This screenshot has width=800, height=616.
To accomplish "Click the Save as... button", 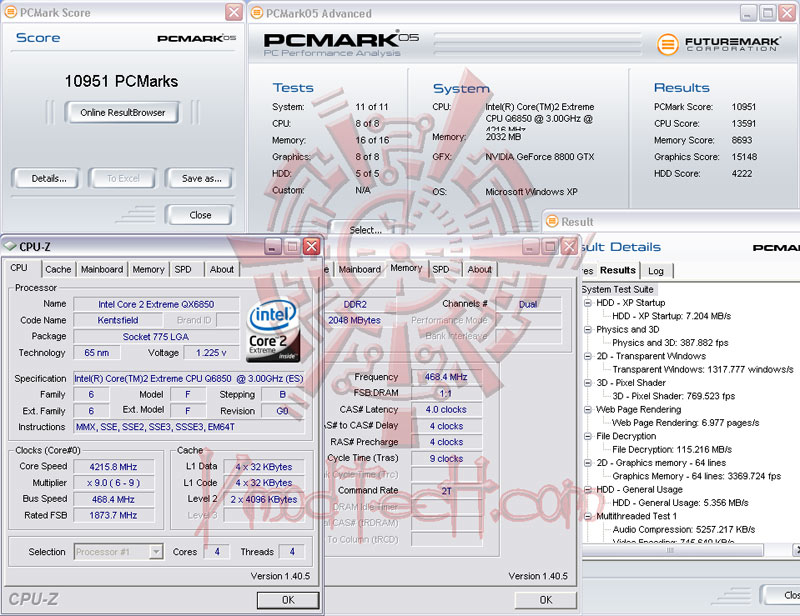I will tap(200, 179).
